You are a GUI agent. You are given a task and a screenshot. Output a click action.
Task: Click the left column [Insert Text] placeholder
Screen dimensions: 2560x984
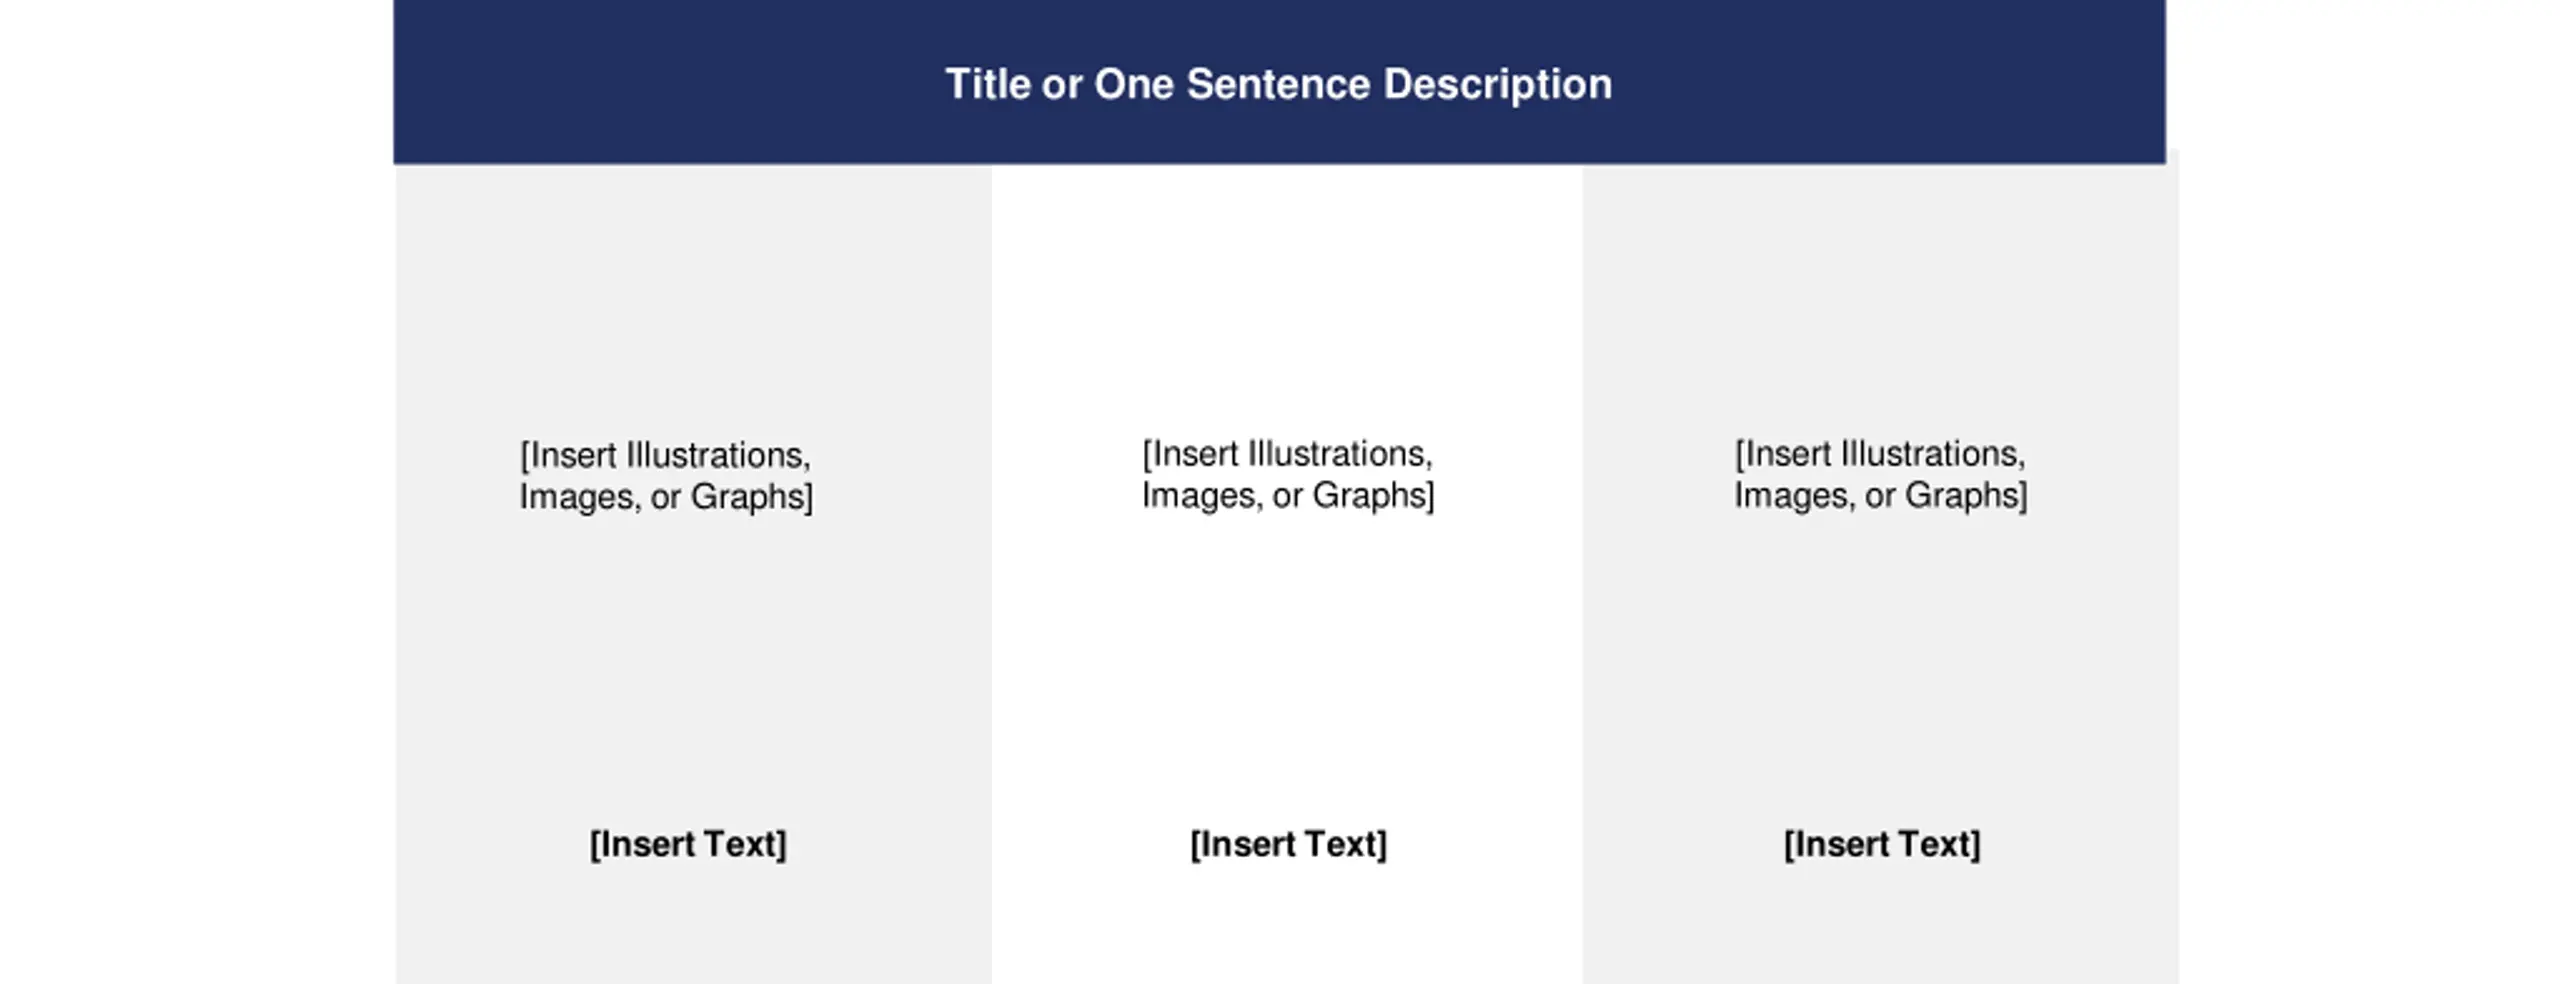pyautogui.click(x=688, y=844)
